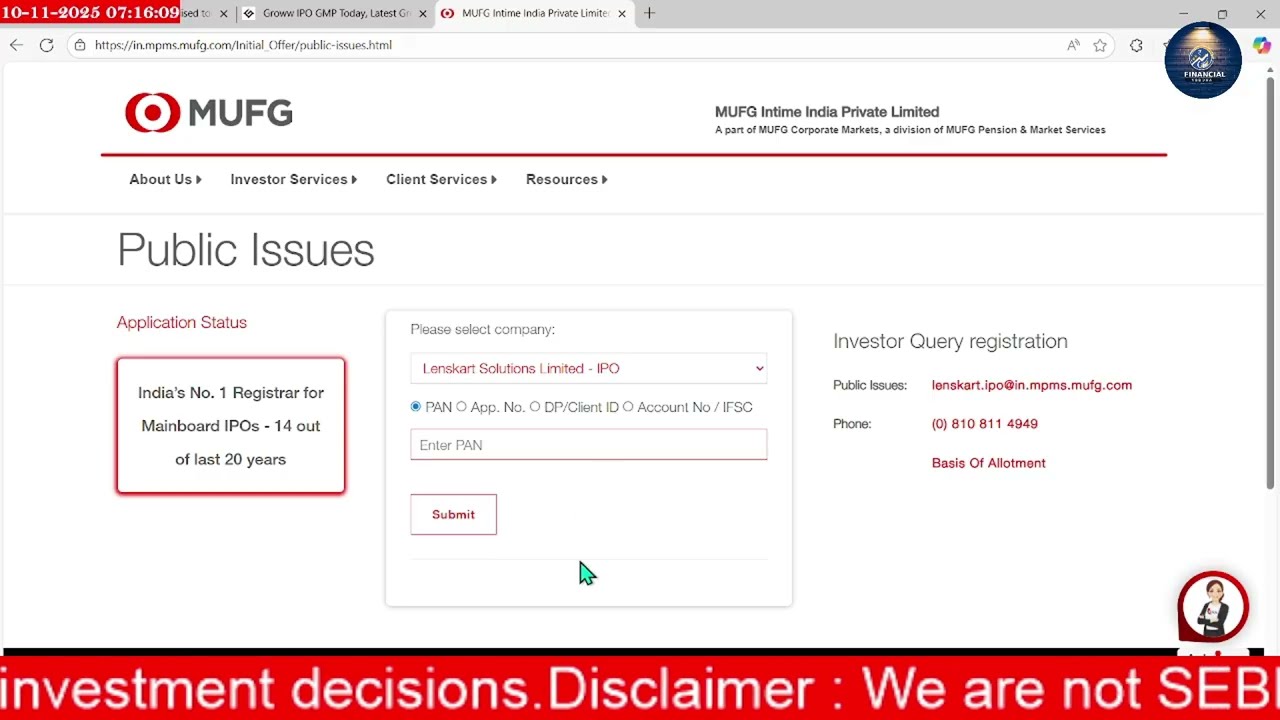The width and height of the screenshot is (1280, 720).
Task: Click the India's No. 1 Registrar box
Action: coord(231,426)
